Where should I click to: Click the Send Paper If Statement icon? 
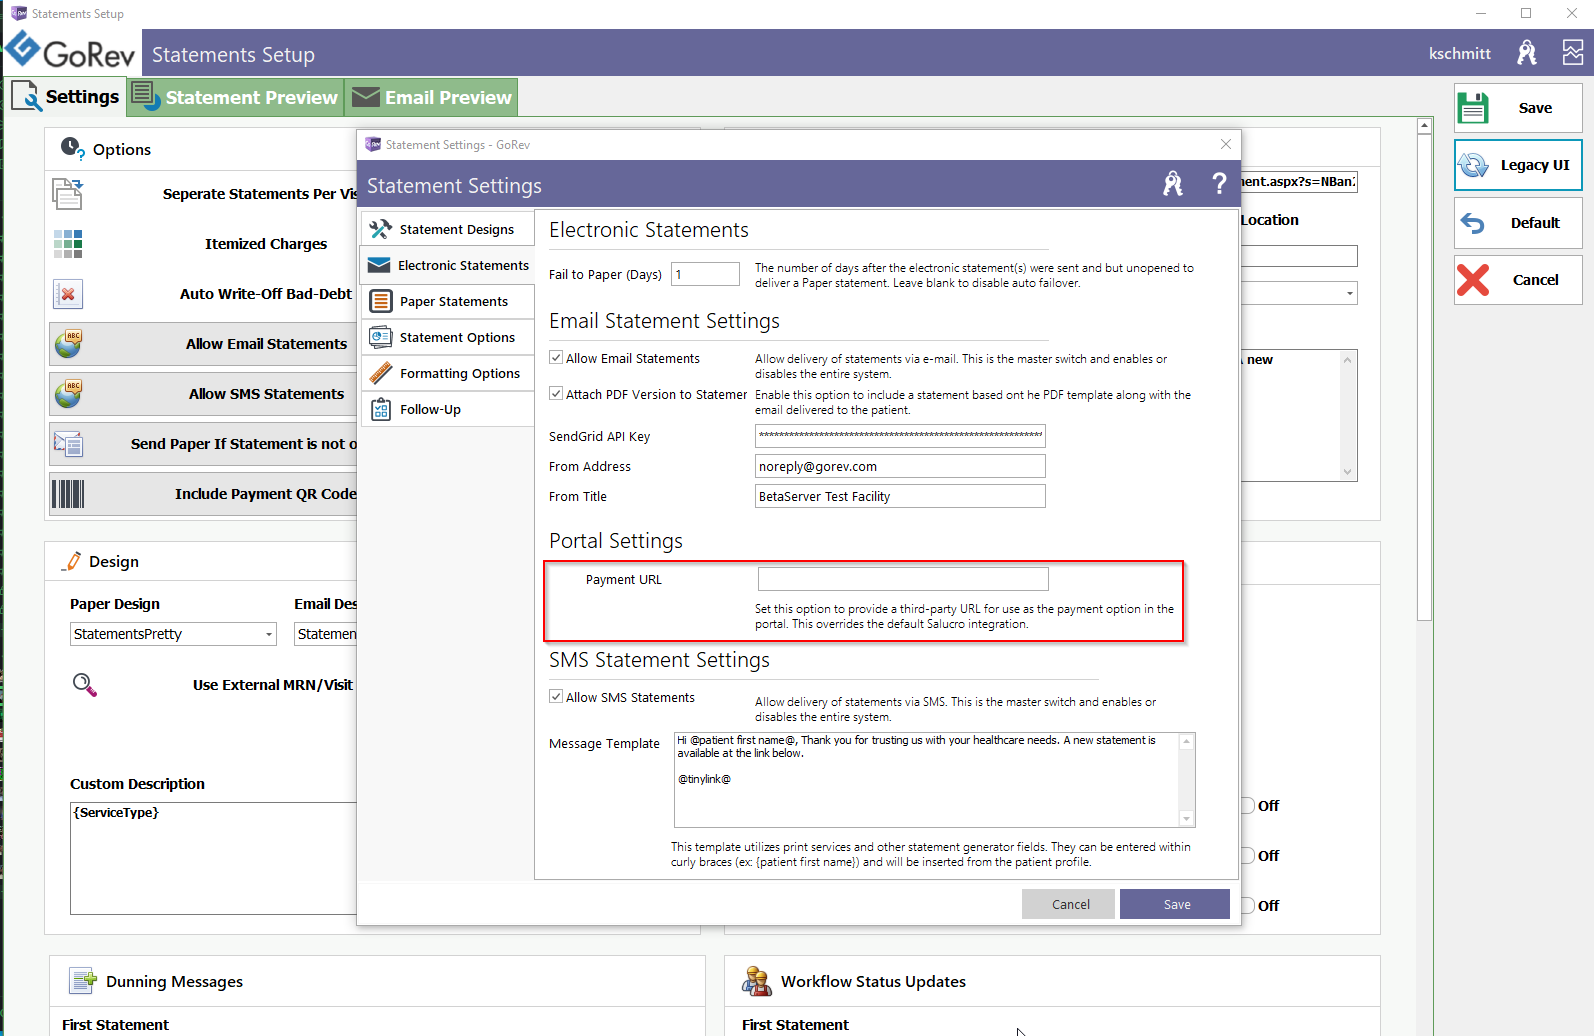(x=68, y=444)
